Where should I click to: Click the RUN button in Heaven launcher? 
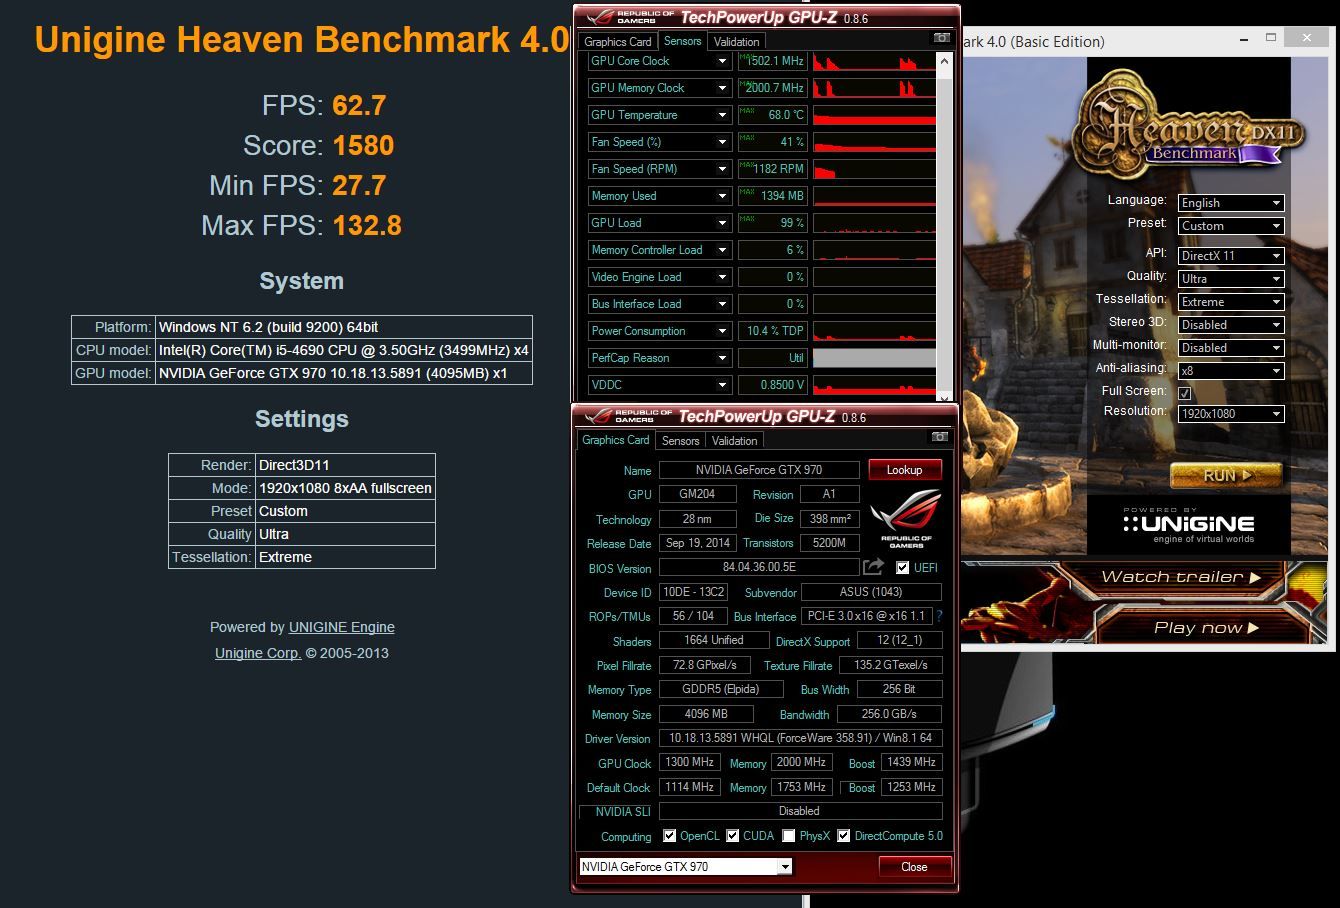pyautogui.click(x=1226, y=475)
